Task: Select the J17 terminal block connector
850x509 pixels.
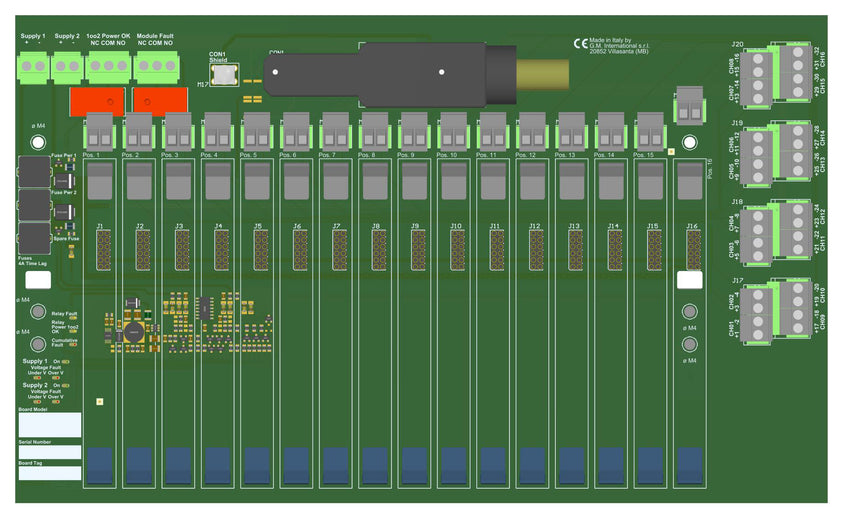Action: coord(776,310)
